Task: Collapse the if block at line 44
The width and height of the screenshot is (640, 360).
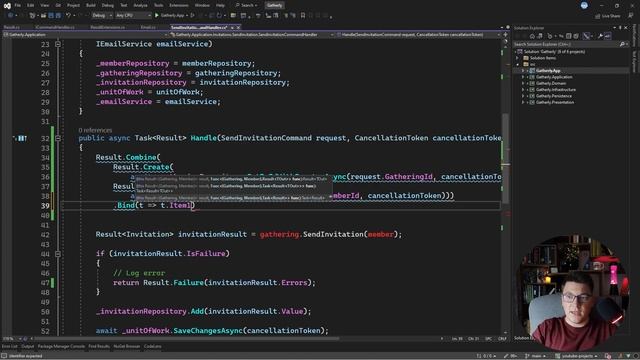Action: (58, 254)
